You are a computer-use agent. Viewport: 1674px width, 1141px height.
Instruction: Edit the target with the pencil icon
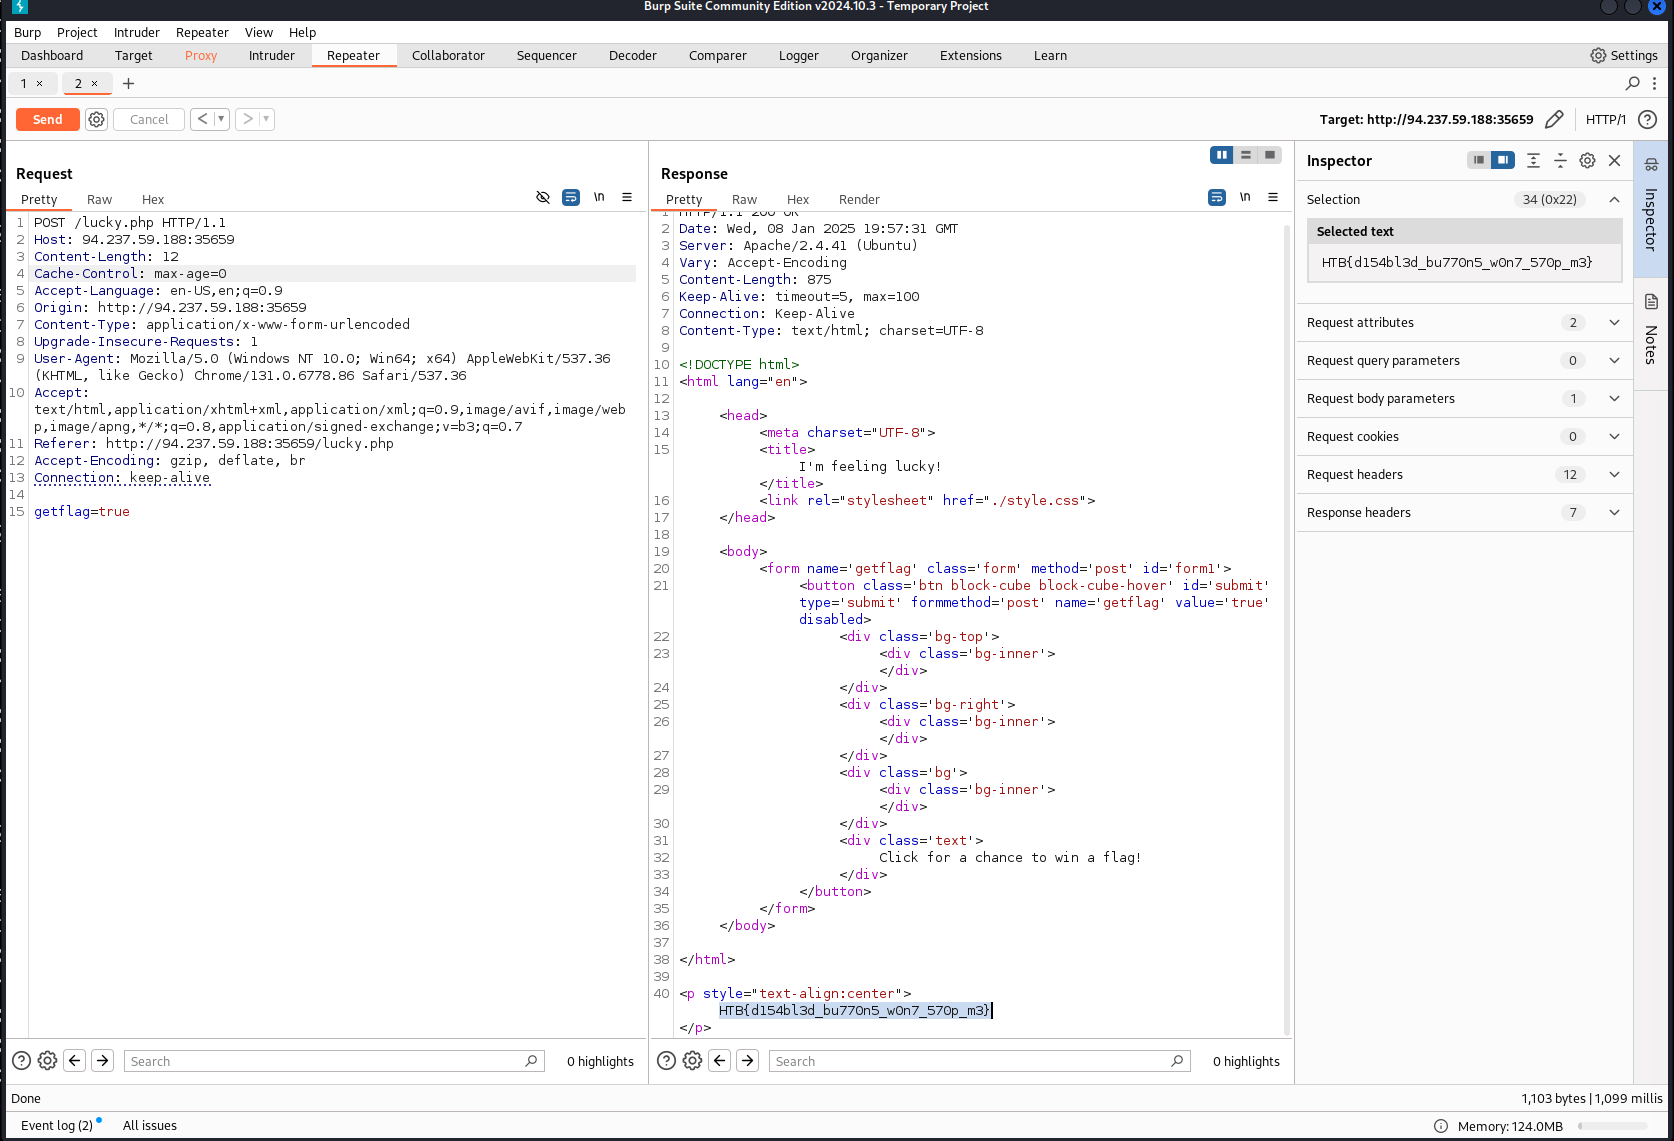pyautogui.click(x=1553, y=119)
